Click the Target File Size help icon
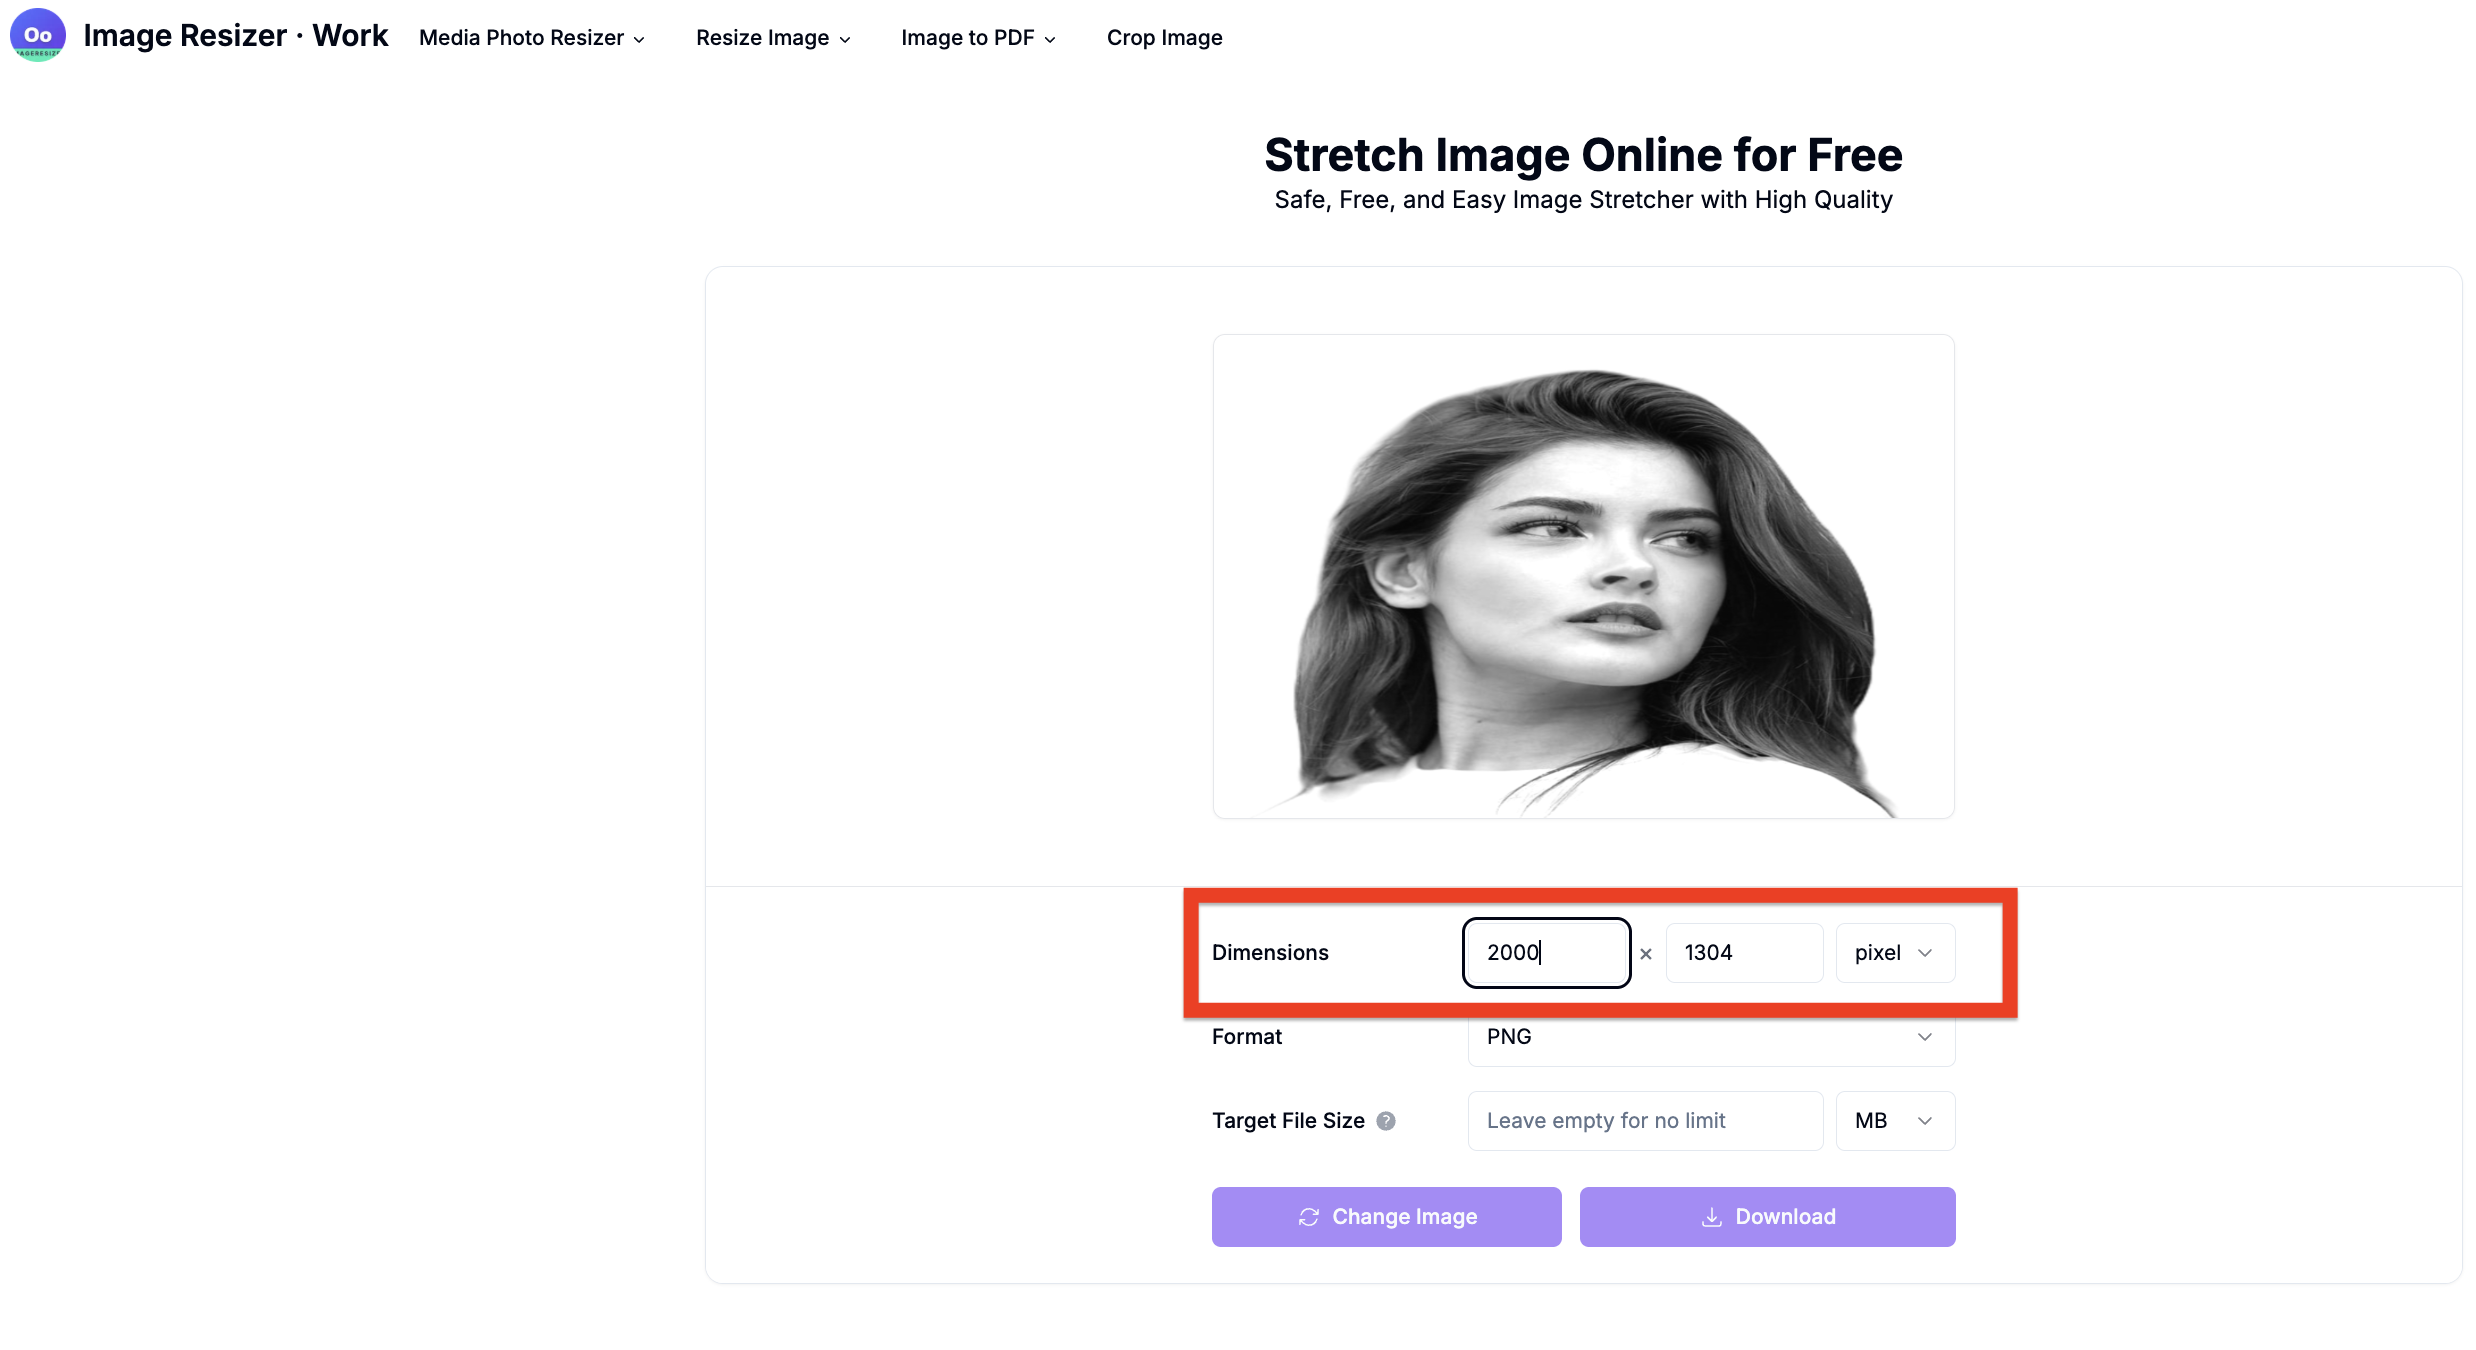Screen dimensions: 2476x1350 coord(1385,1121)
